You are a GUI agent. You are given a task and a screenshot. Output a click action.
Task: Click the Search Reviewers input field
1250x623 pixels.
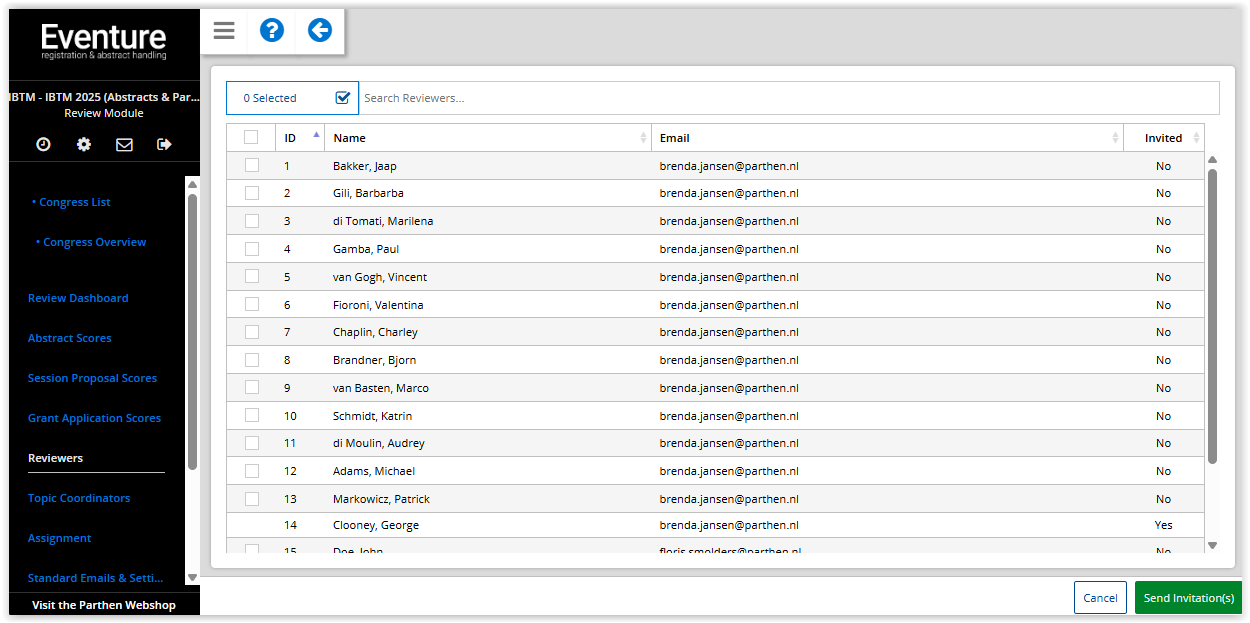click(x=788, y=98)
